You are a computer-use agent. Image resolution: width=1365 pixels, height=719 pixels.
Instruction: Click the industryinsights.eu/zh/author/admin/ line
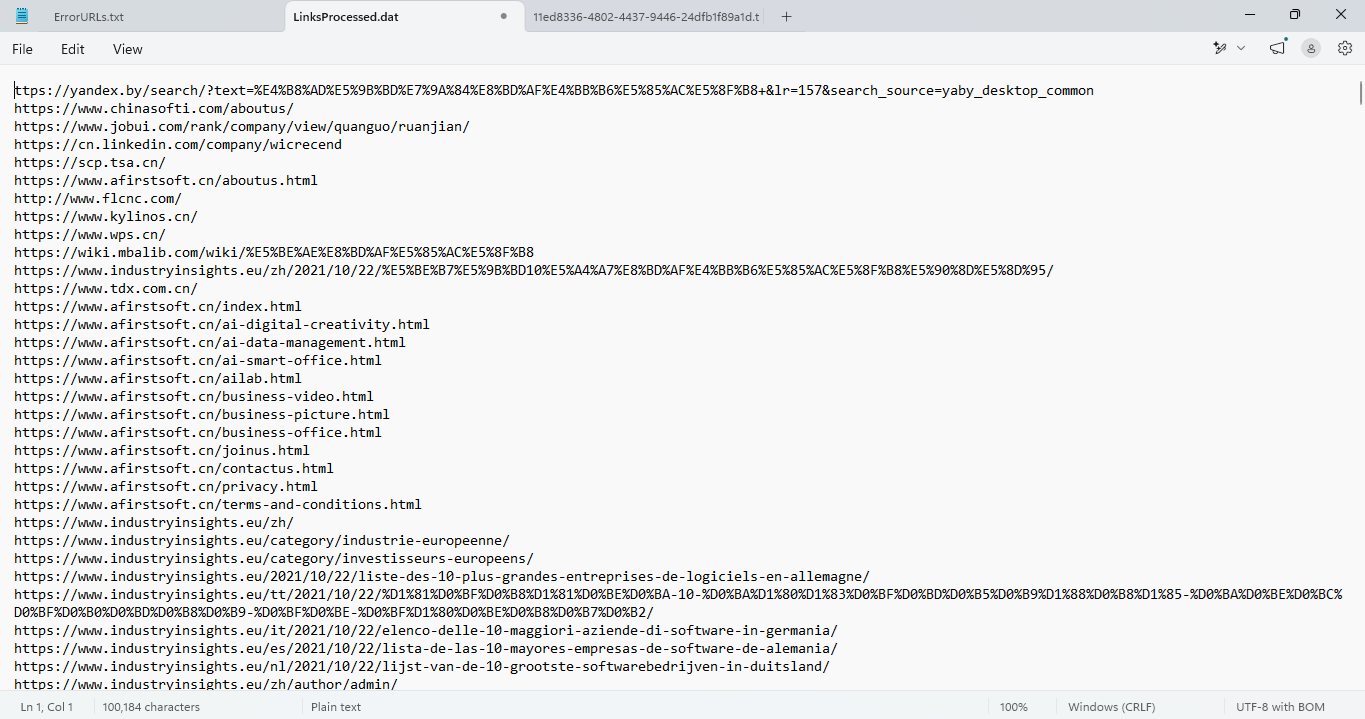(206, 684)
